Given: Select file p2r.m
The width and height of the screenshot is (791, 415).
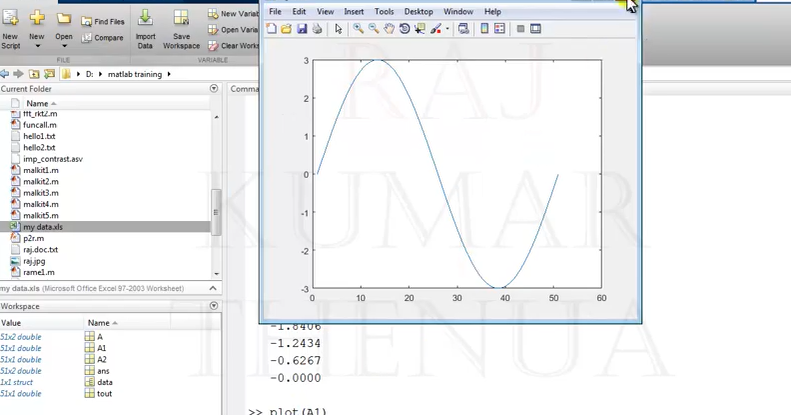Looking at the screenshot, I should point(33,238).
